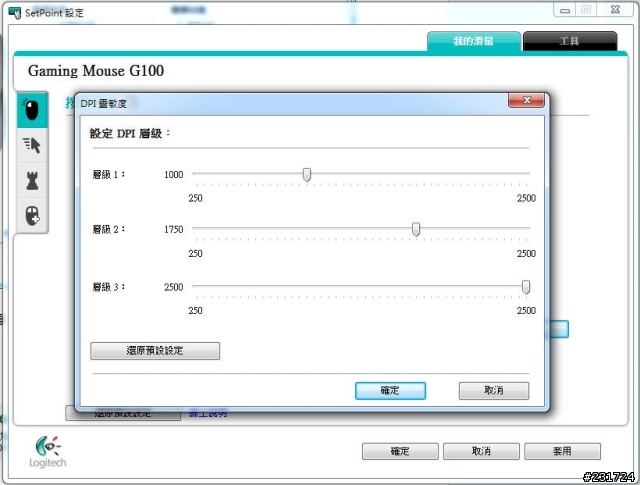Image resolution: width=640 pixels, height=485 pixels.
Task: Open the mouse plus icon in sidebar
Action: [32, 216]
